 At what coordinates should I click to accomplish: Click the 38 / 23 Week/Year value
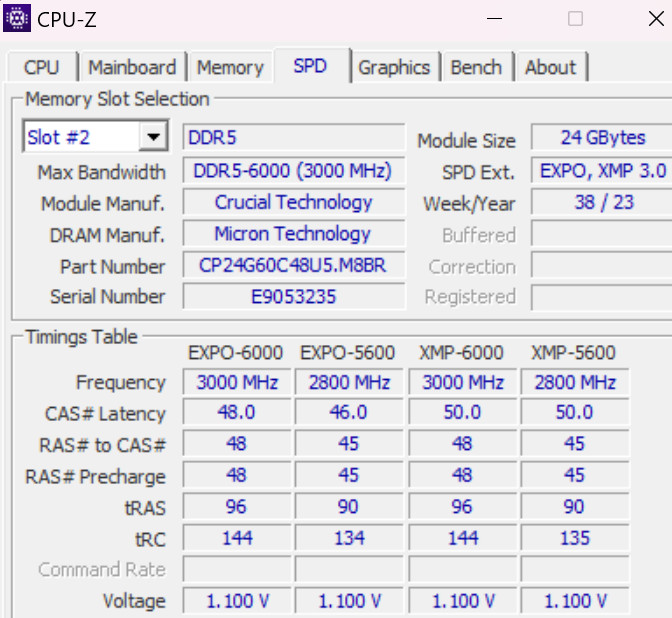pyautogui.click(x=602, y=202)
